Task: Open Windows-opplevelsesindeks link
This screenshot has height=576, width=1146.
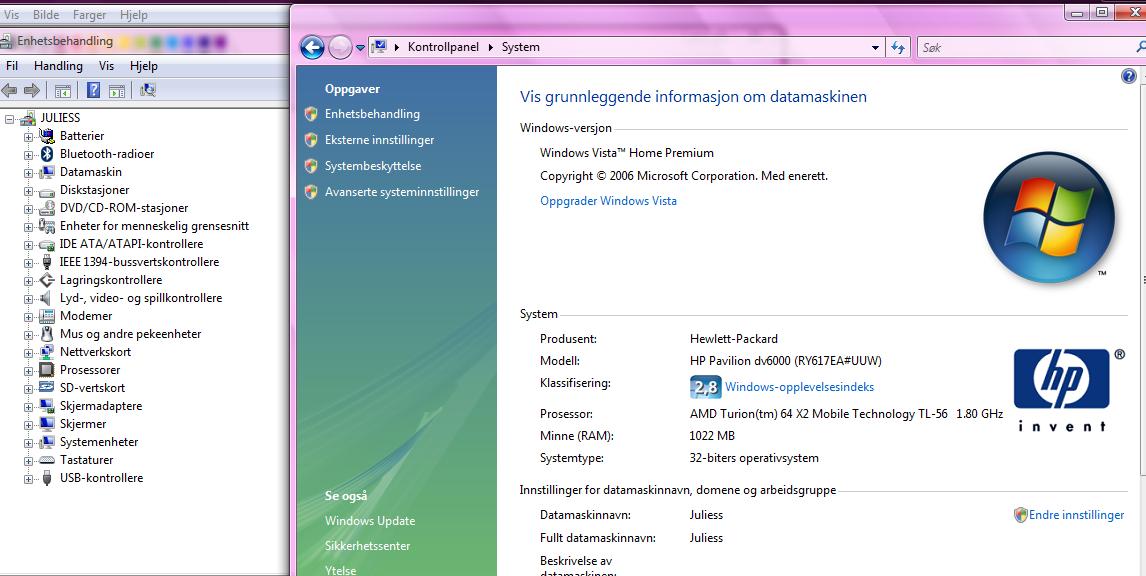Action: click(x=800, y=387)
